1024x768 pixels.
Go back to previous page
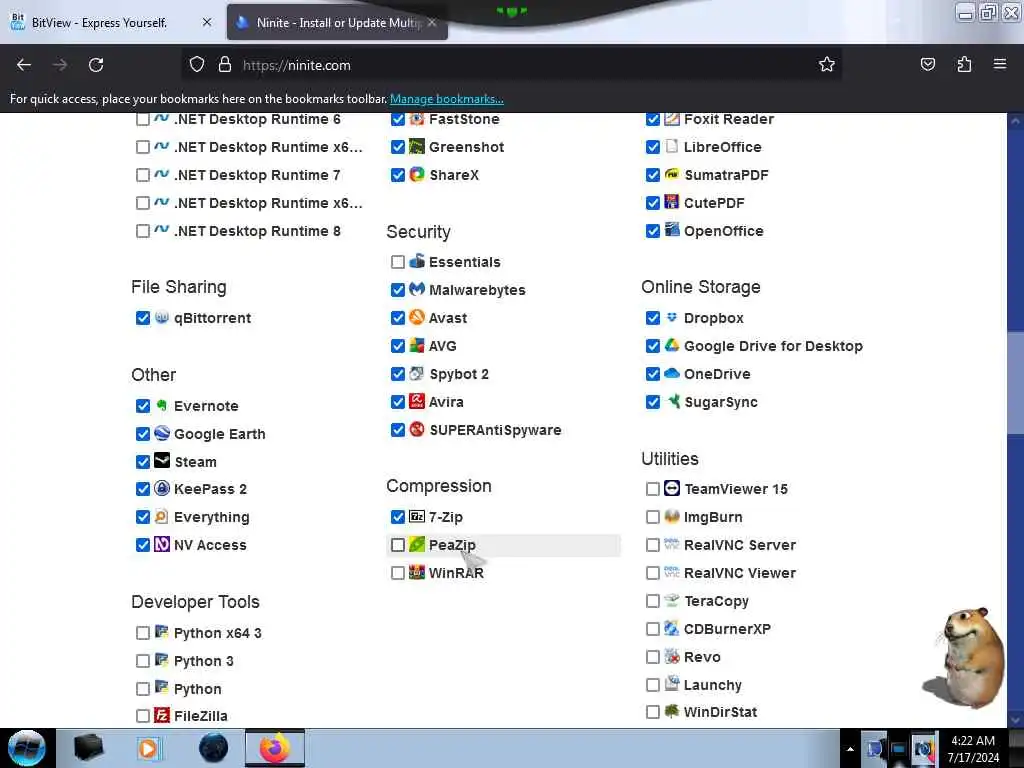(x=24, y=65)
